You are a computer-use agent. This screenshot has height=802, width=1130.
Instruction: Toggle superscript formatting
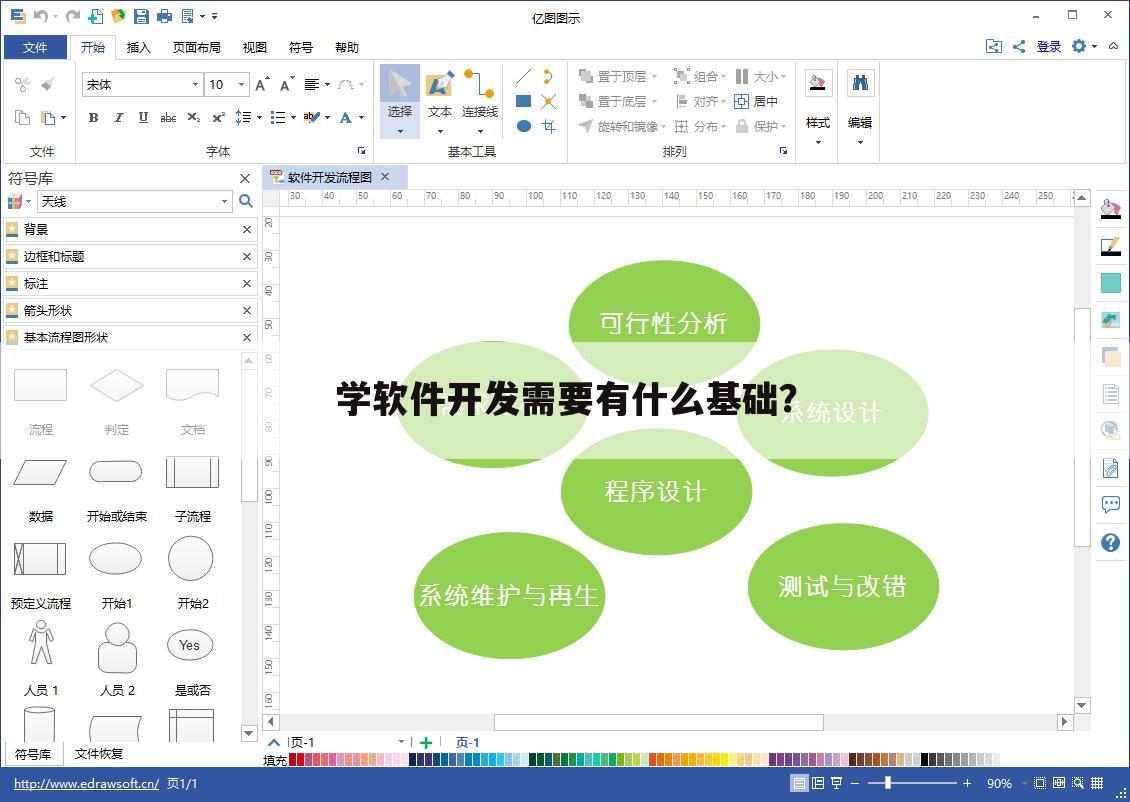point(218,117)
